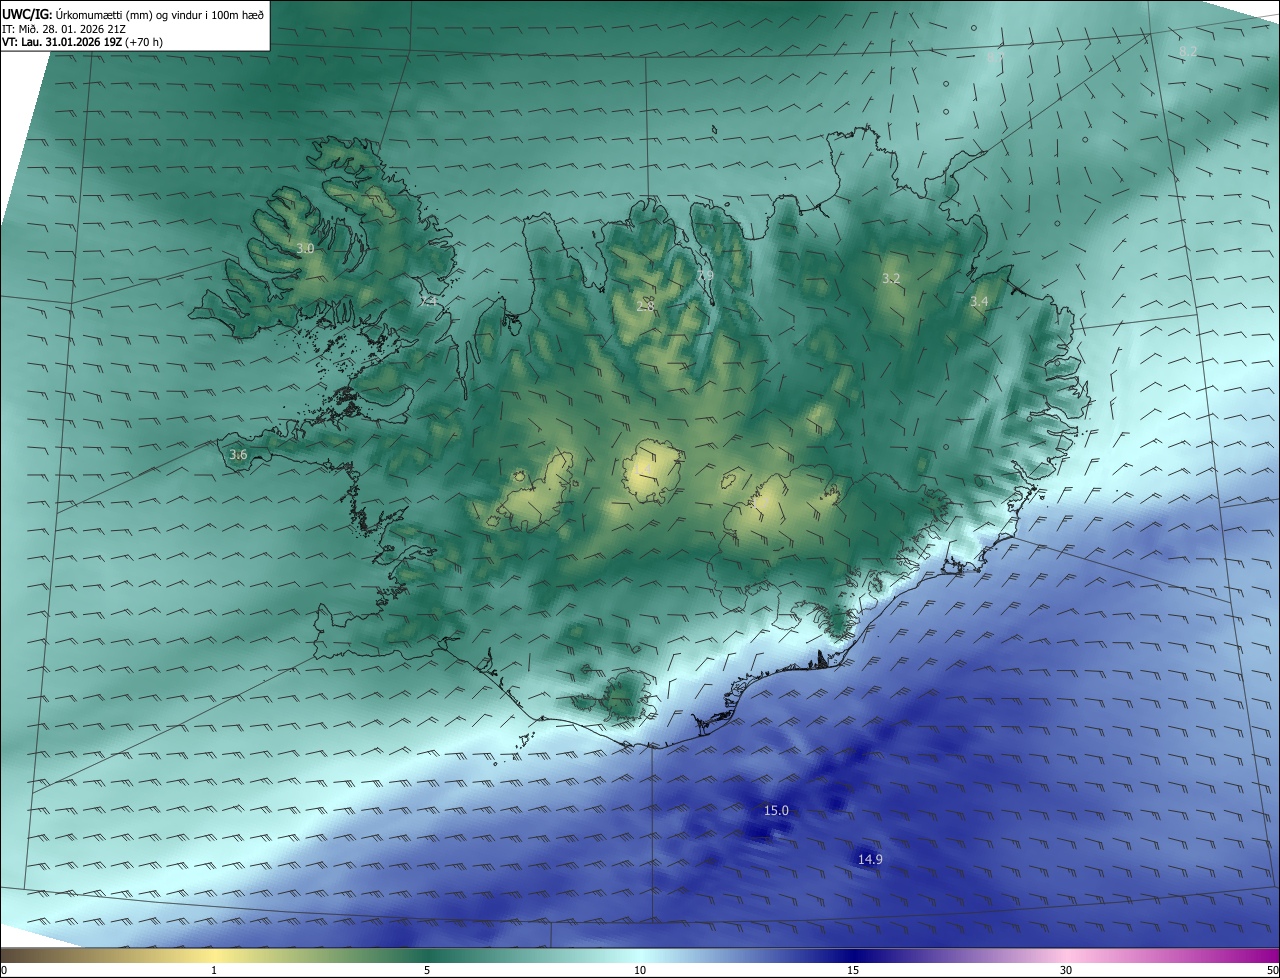Click the legend tick labeled 50
Image resolution: width=1280 pixels, height=978 pixels.
[x=1272, y=970]
